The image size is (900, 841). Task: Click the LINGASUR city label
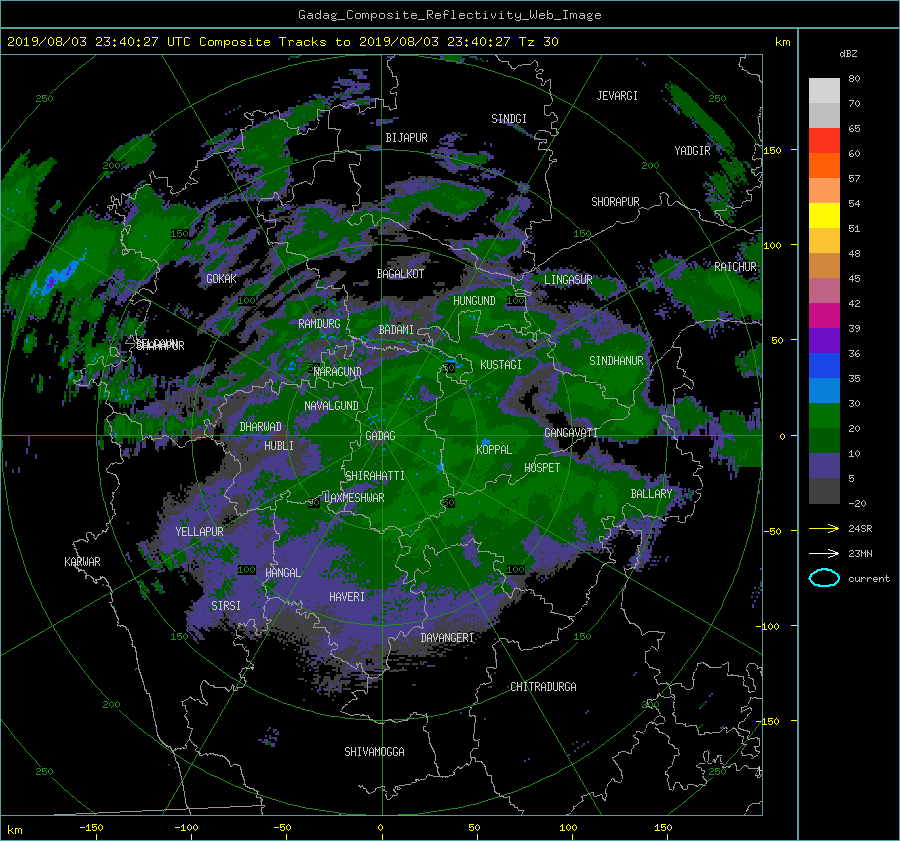pyautogui.click(x=568, y=280)
